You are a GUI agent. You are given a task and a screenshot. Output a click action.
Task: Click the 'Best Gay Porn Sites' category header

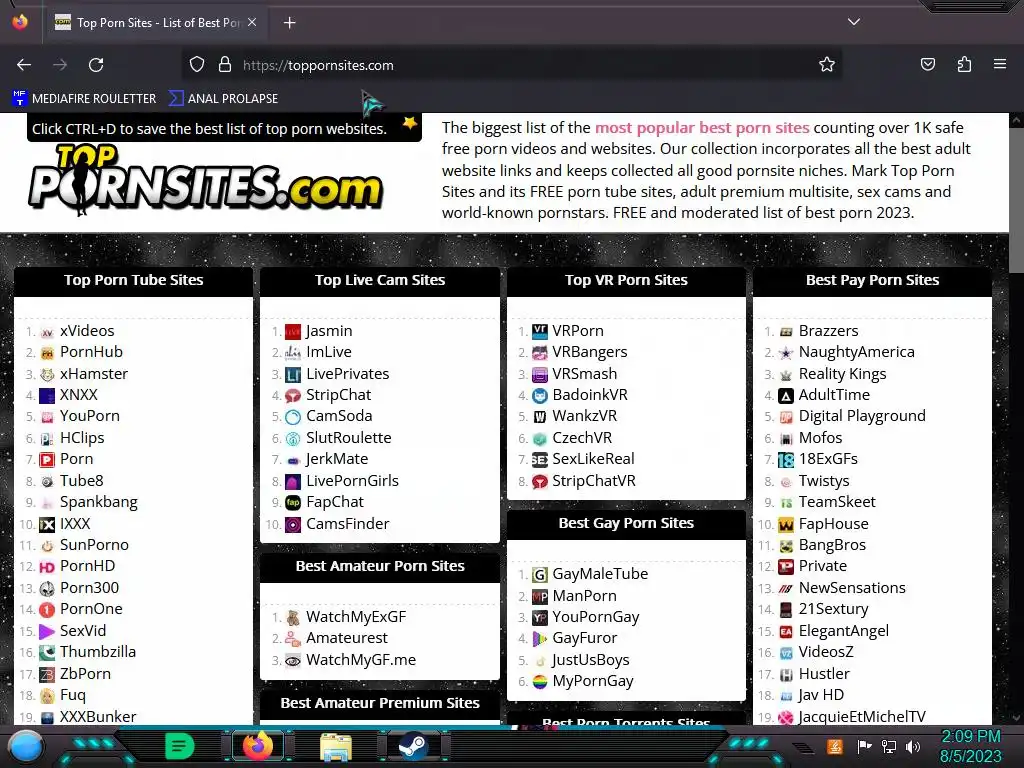coord(626,523)
